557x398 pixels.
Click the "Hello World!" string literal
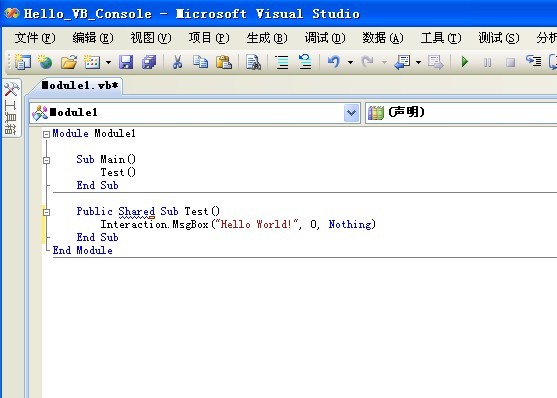coord(256,224)
